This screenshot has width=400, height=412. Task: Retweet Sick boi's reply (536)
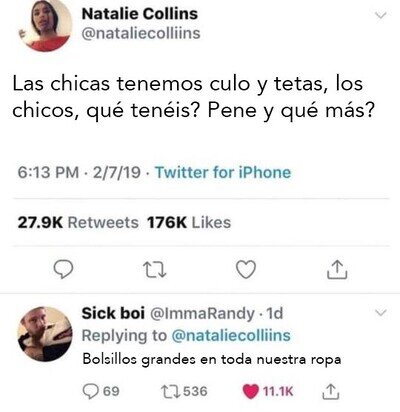point(184,391)
